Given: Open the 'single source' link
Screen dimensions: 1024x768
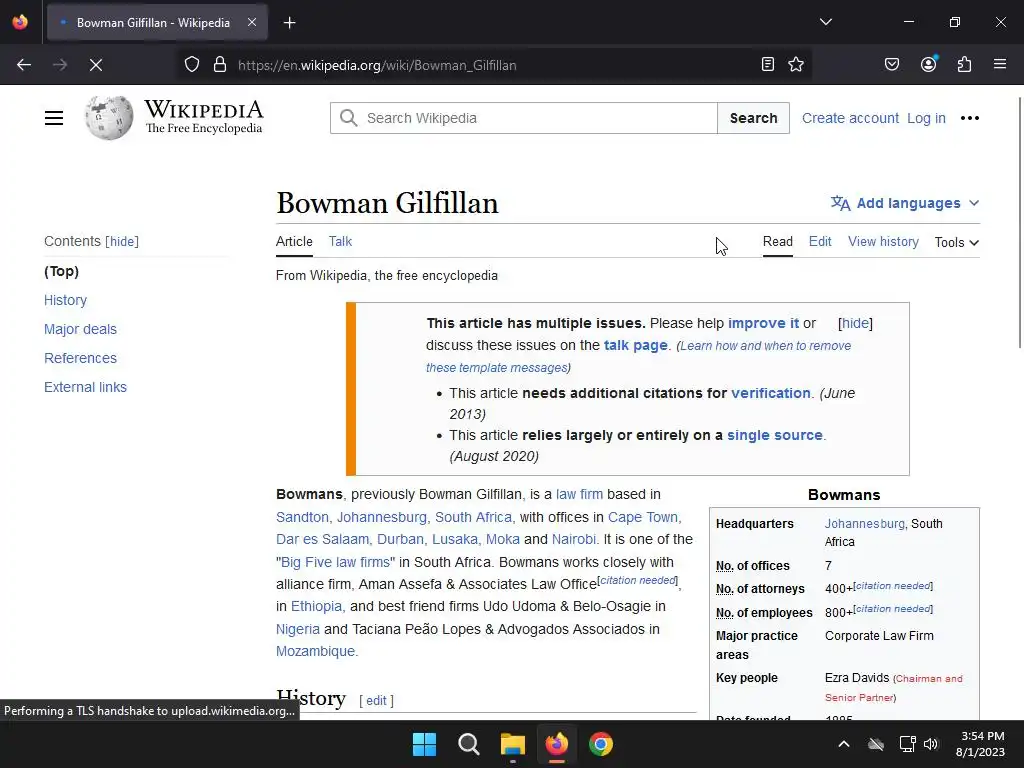Looking at the screenshot, I should coord(775,435).
